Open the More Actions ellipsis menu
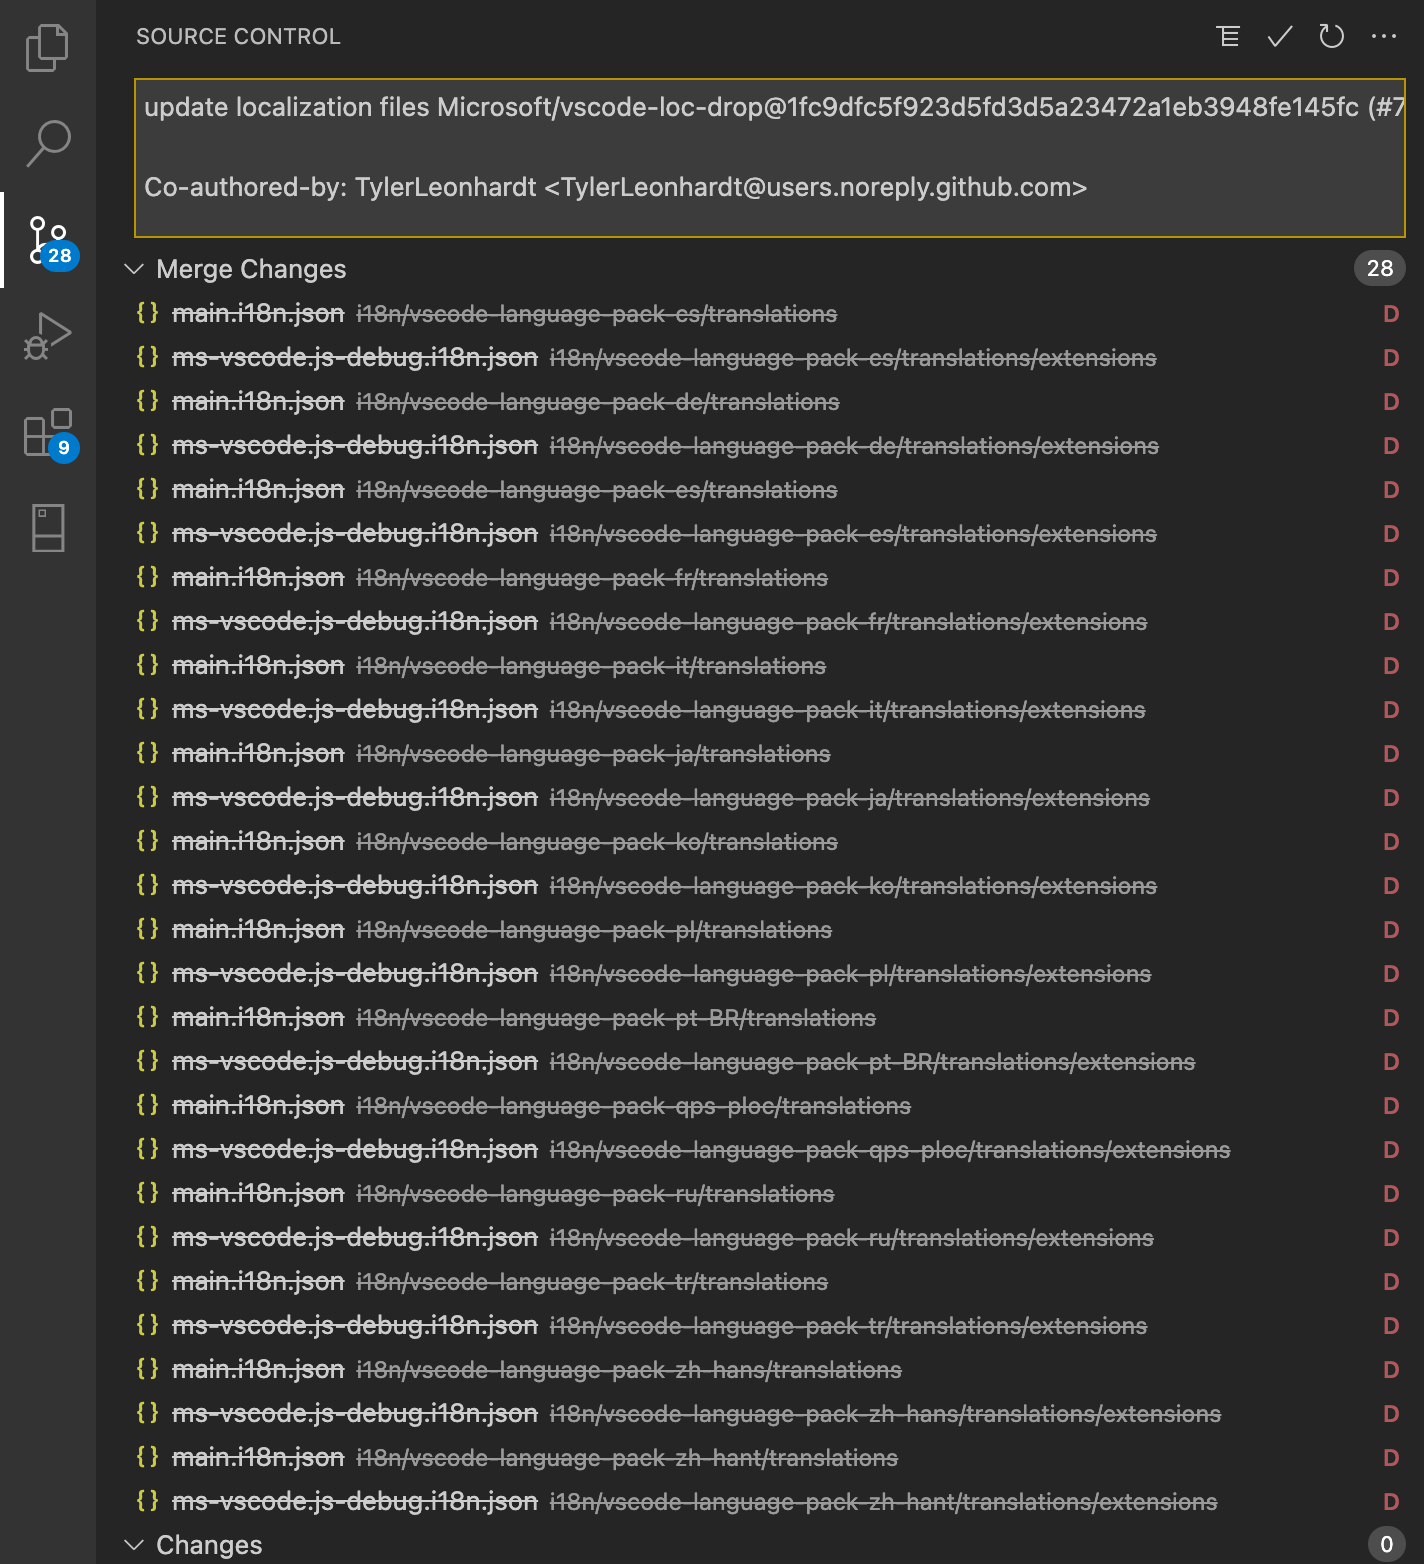The width and height of the screenshot is (1424, 1564). click(x=1384, y=37)
